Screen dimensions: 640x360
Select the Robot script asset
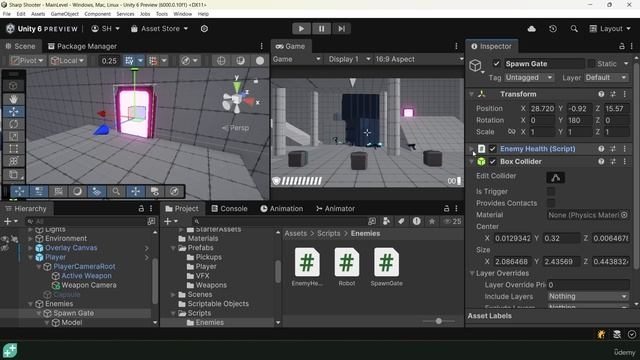tap(347, 267)
